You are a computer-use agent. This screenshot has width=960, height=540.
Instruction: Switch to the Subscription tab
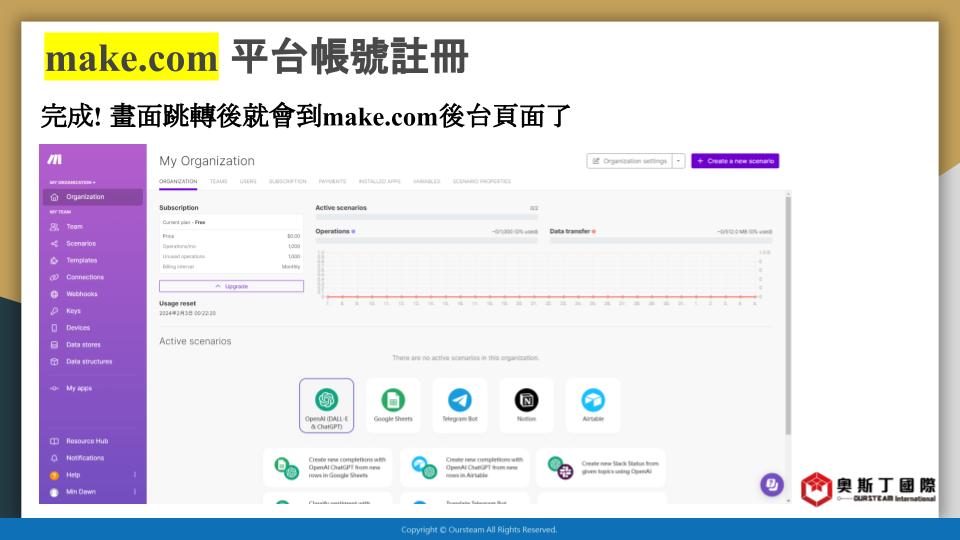[288, 182]
